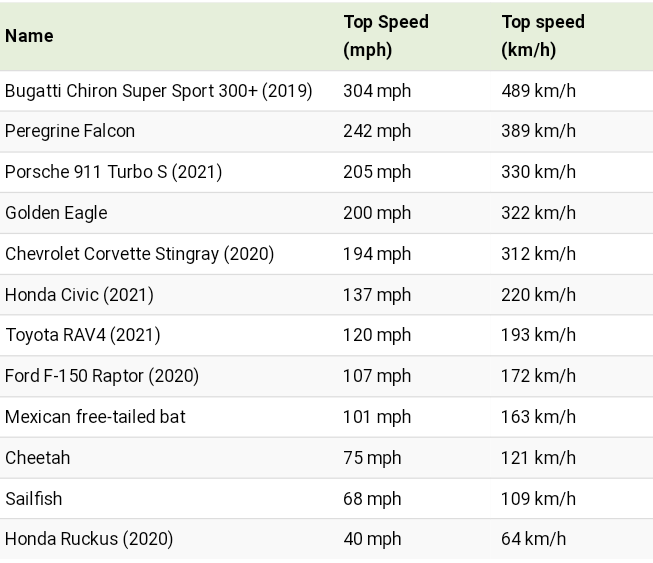This screenshot has height=563, width=653.
Task: Click the Name column header
Action: (29, 36)
